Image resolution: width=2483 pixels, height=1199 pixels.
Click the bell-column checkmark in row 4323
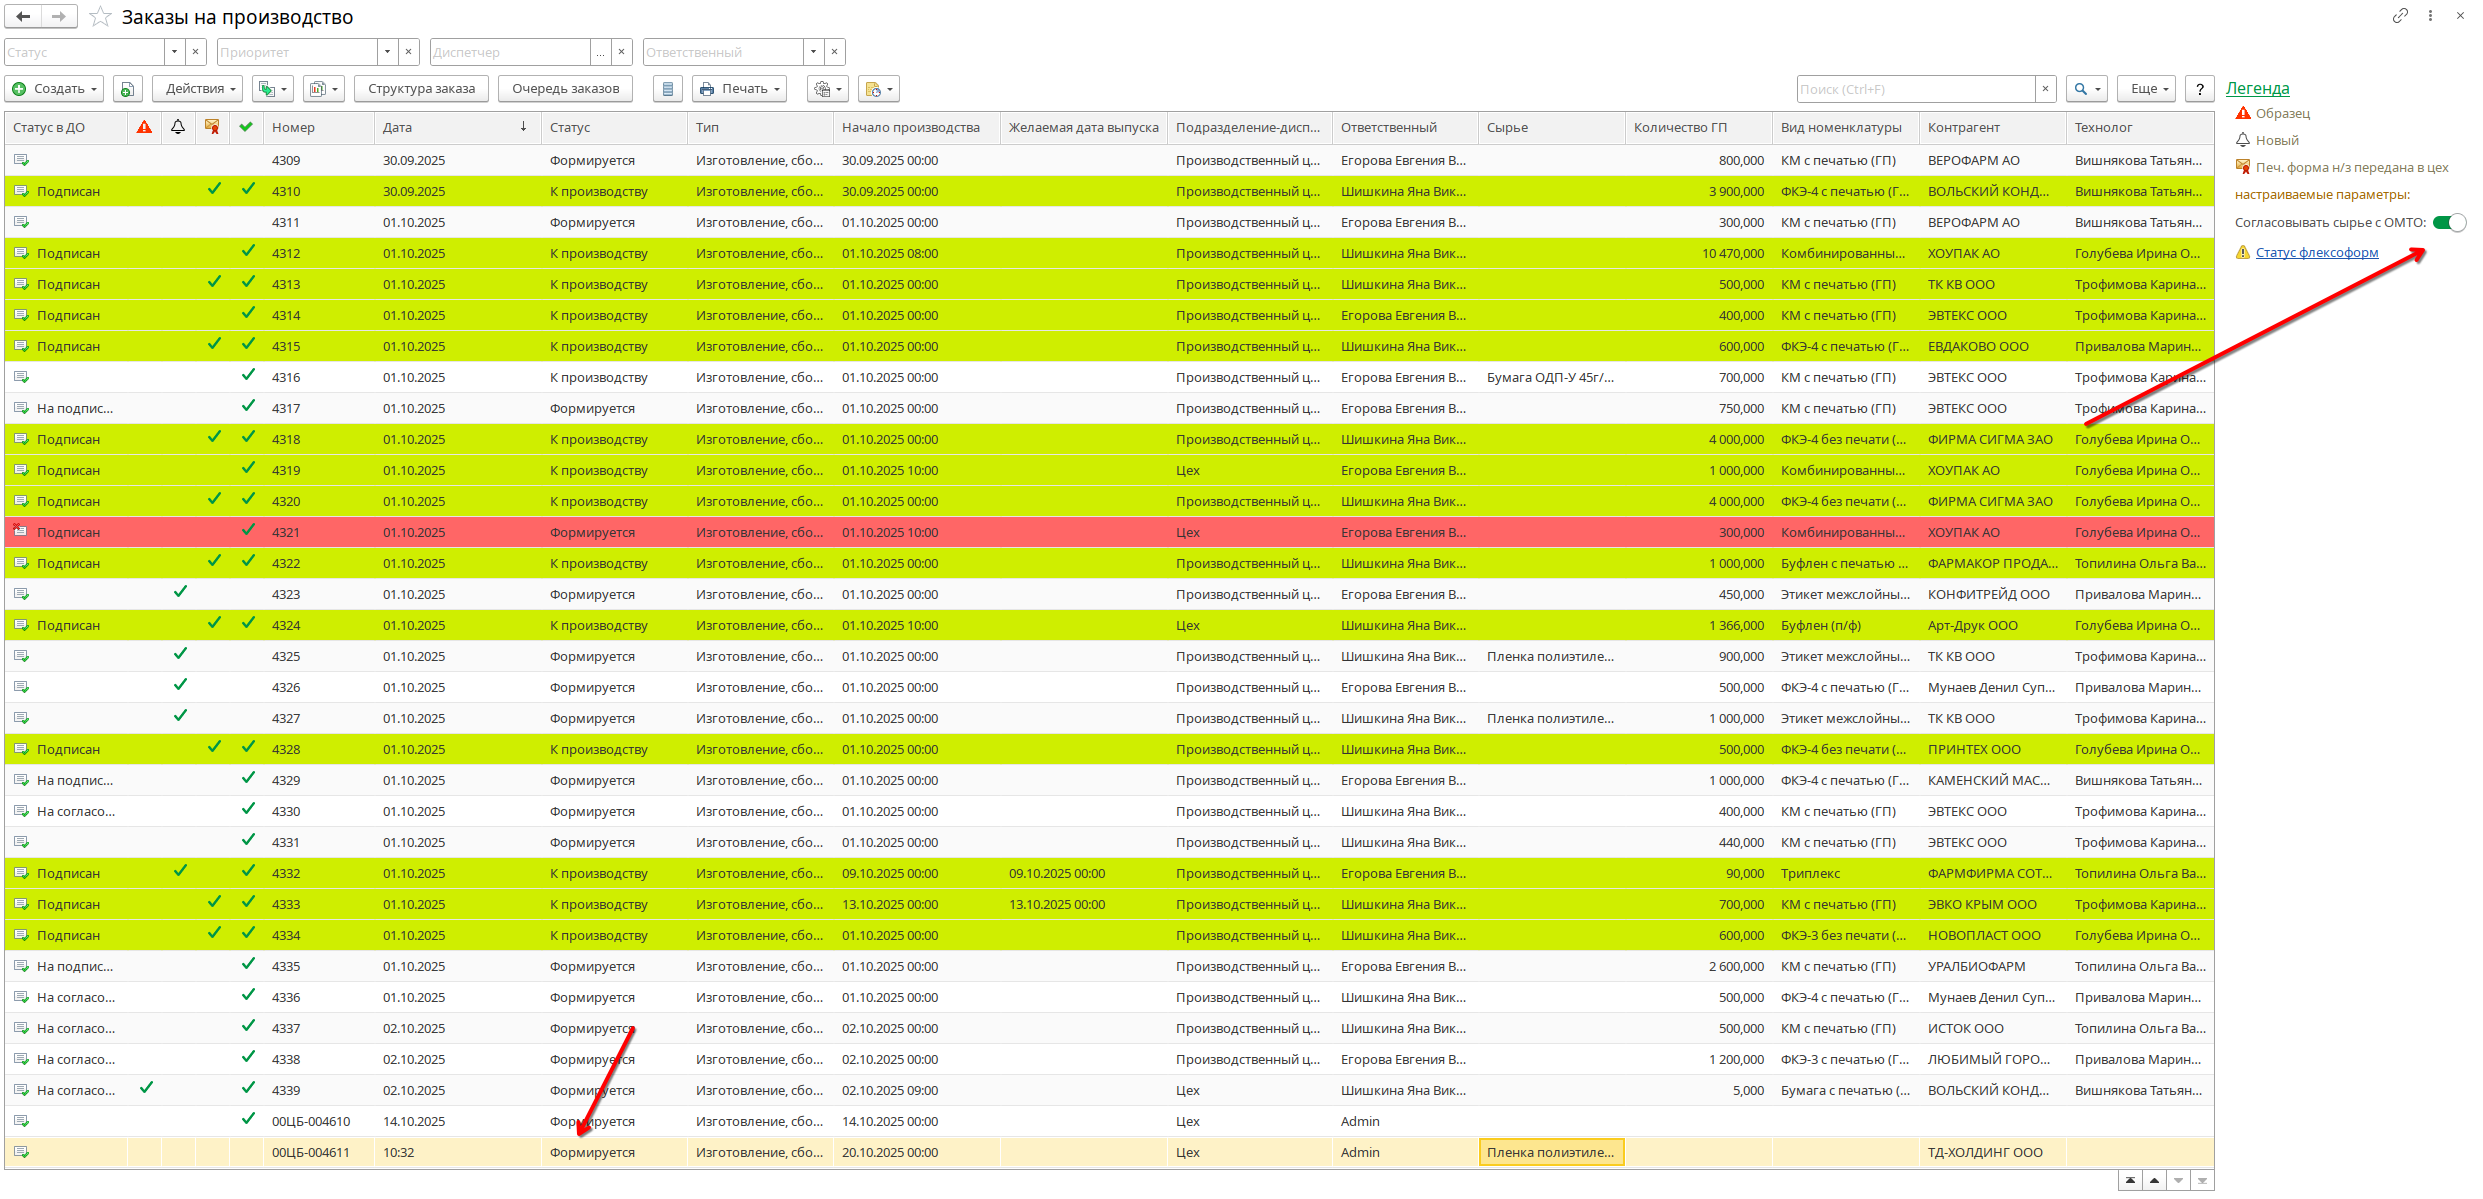(180, 592)
